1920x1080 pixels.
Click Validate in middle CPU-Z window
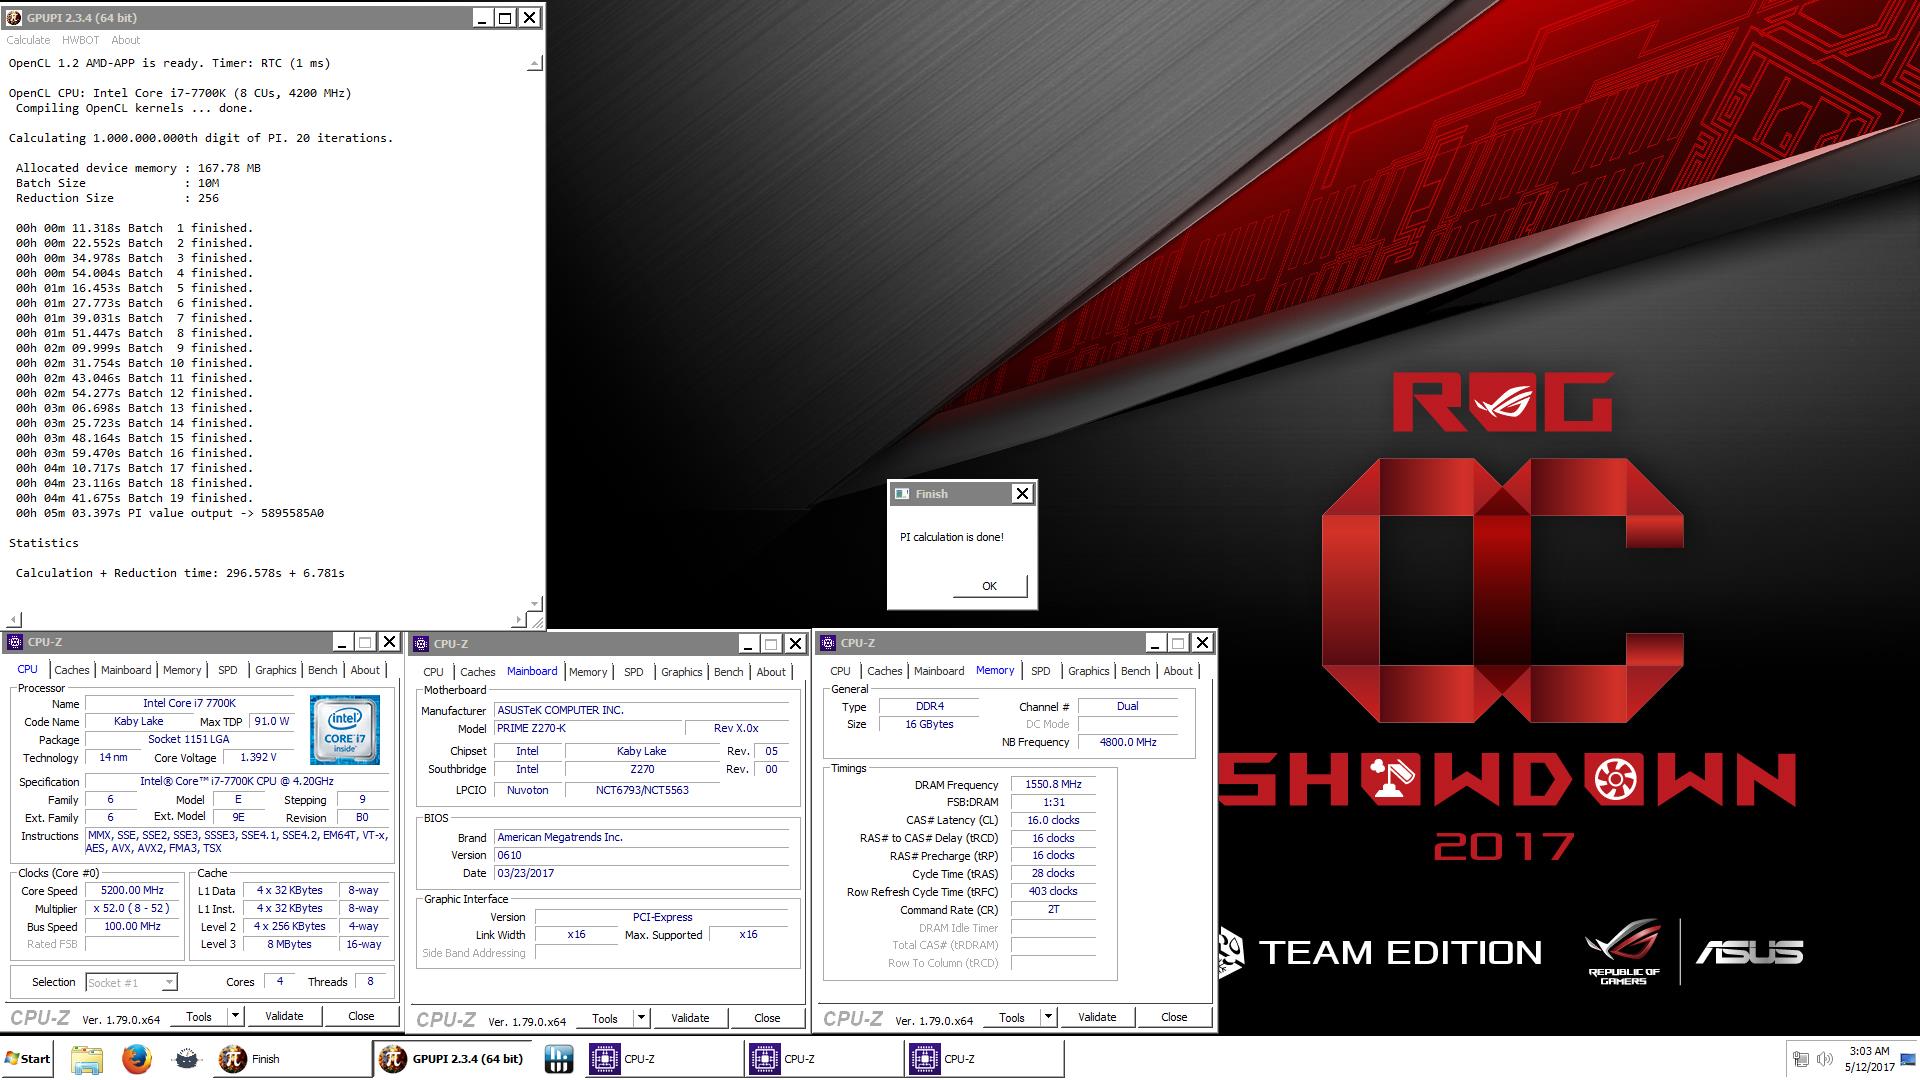point(690,1018)
